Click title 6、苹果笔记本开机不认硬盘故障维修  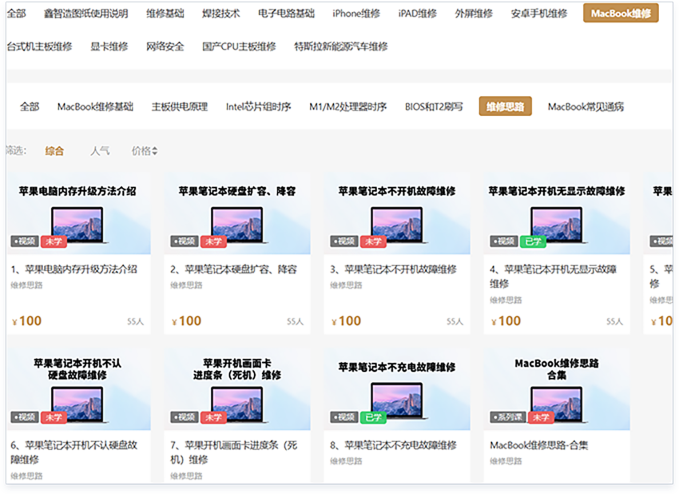[74, 452]
